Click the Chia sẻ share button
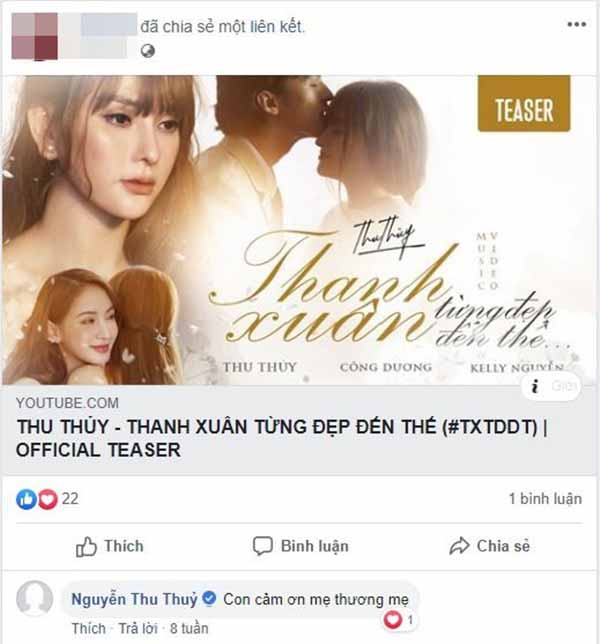Viewport: 600px width, 644px height. 490,546
